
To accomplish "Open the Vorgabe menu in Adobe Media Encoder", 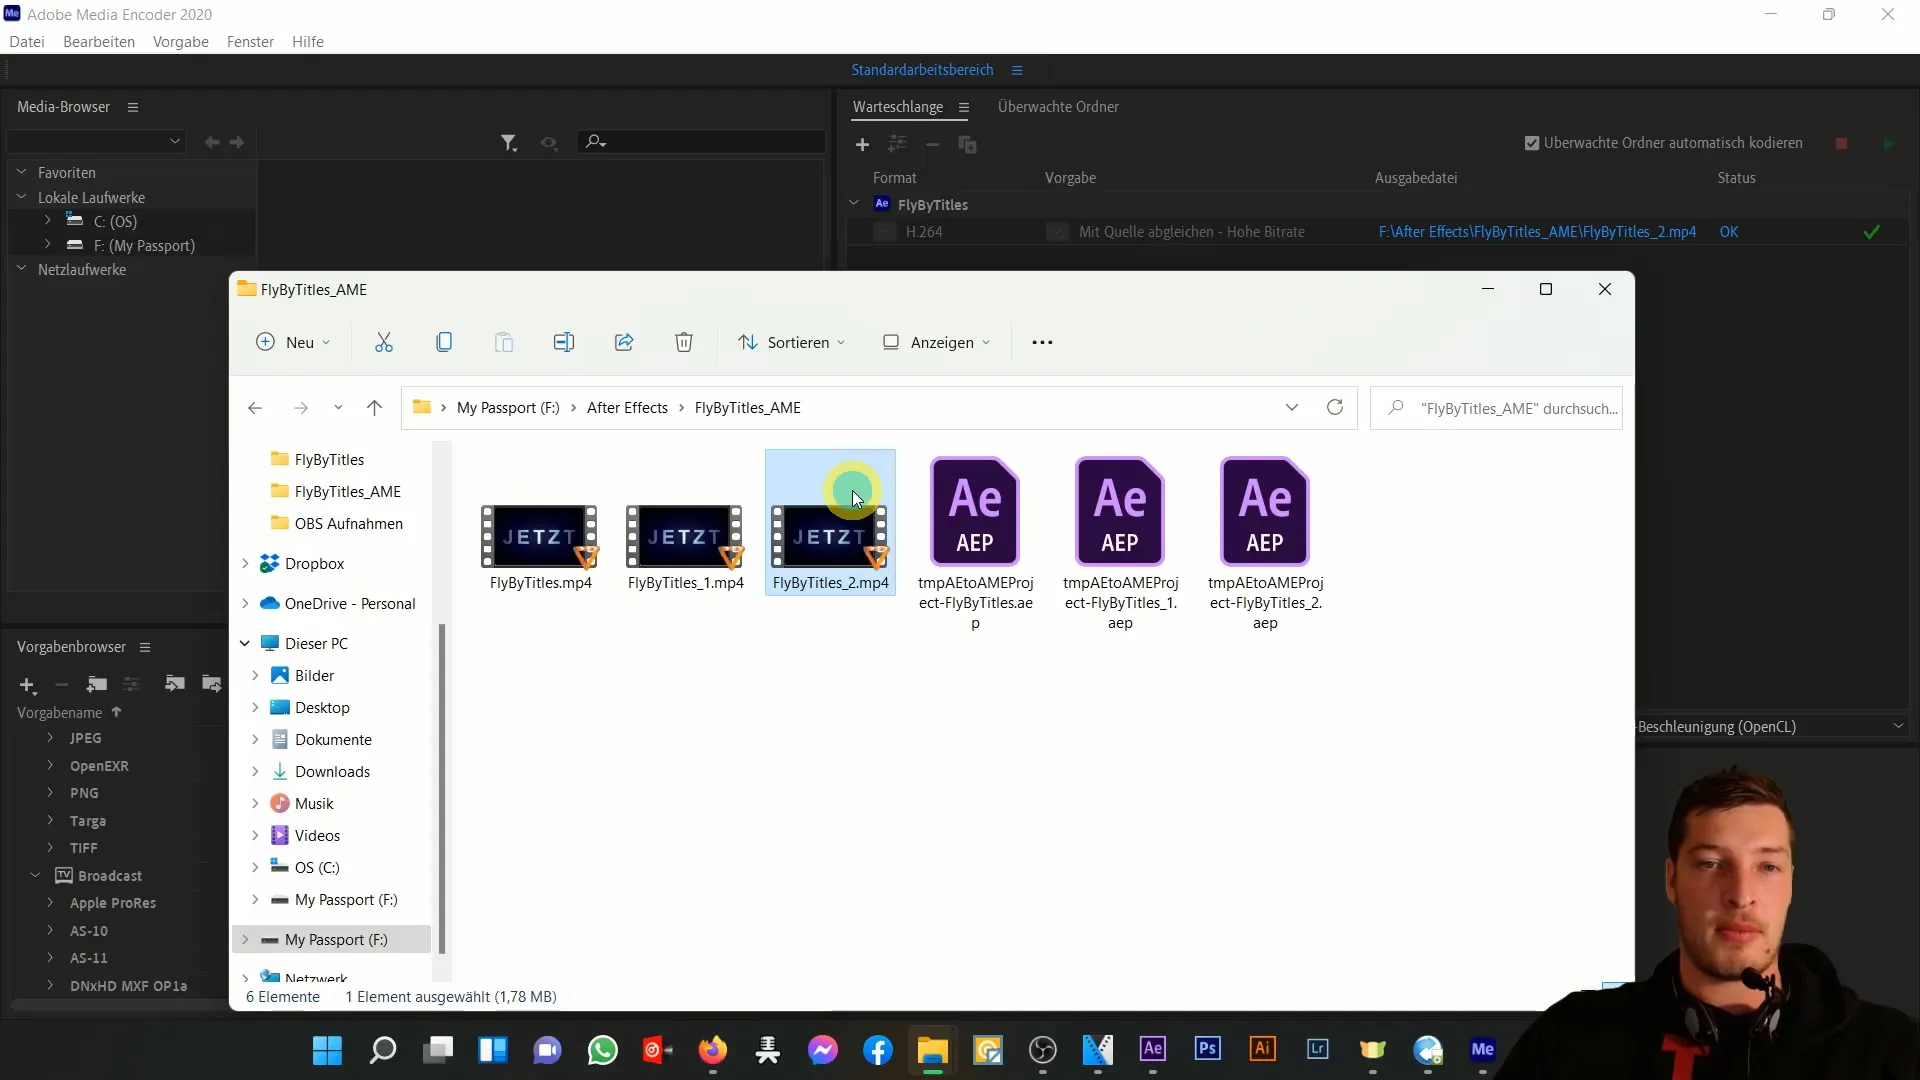I will 181,41.
